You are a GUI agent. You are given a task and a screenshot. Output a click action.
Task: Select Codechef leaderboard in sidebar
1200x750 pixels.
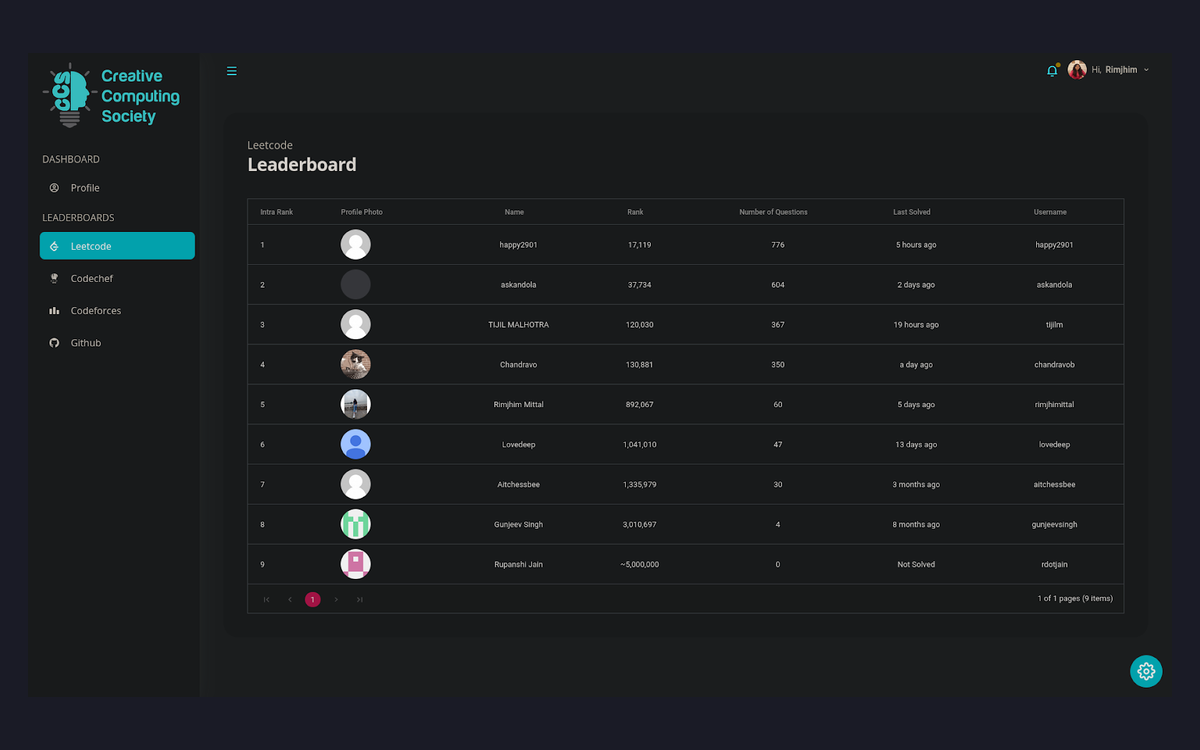(117, 279)
